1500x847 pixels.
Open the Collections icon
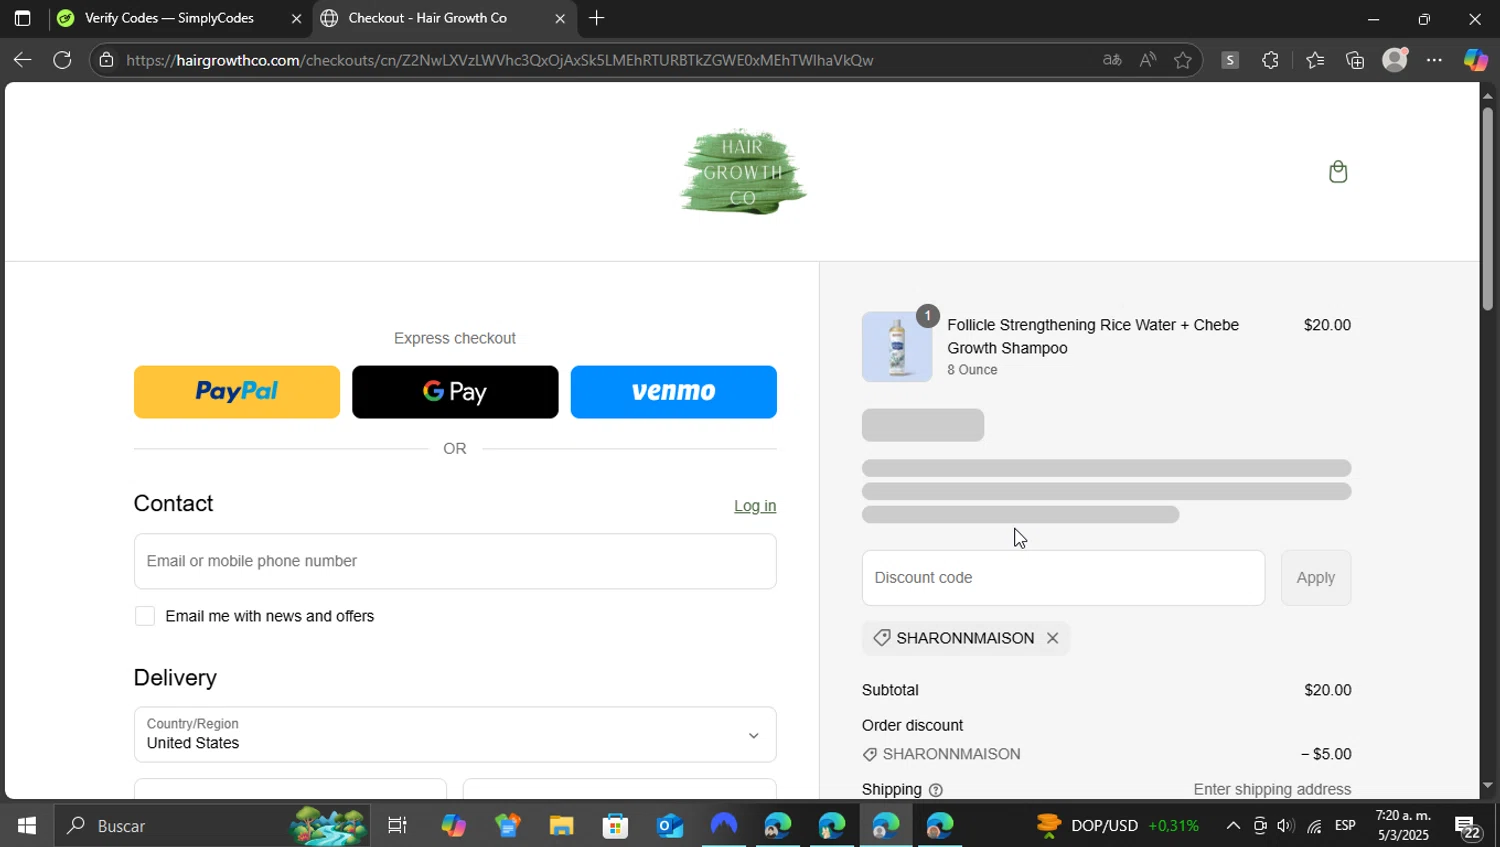pyautogui.click(x=1355, y=60)
